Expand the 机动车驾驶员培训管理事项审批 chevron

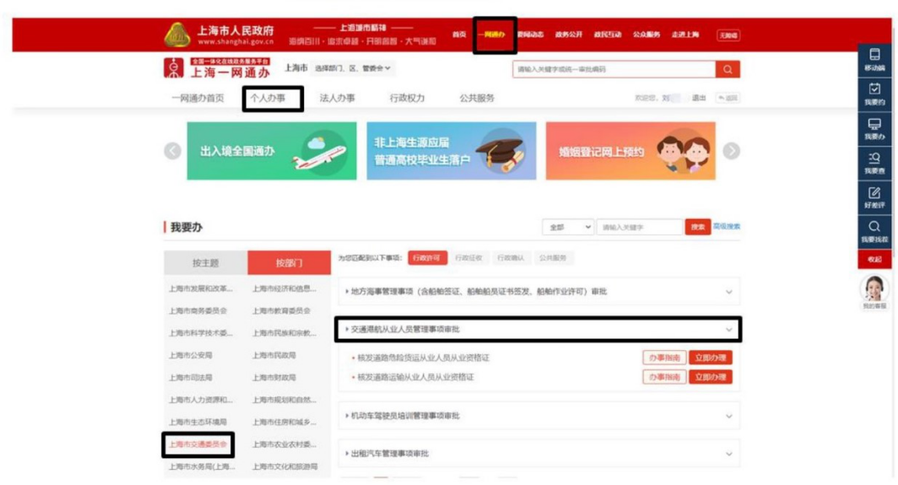[x=729, y=416]
